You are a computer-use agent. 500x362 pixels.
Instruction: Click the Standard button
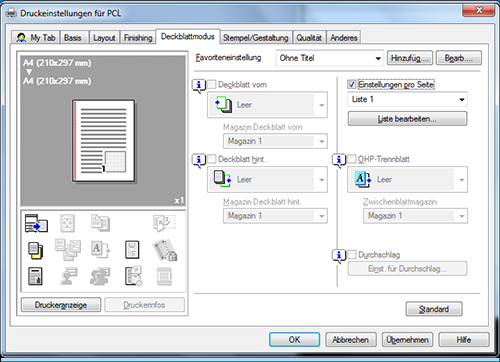pos(434,309)
